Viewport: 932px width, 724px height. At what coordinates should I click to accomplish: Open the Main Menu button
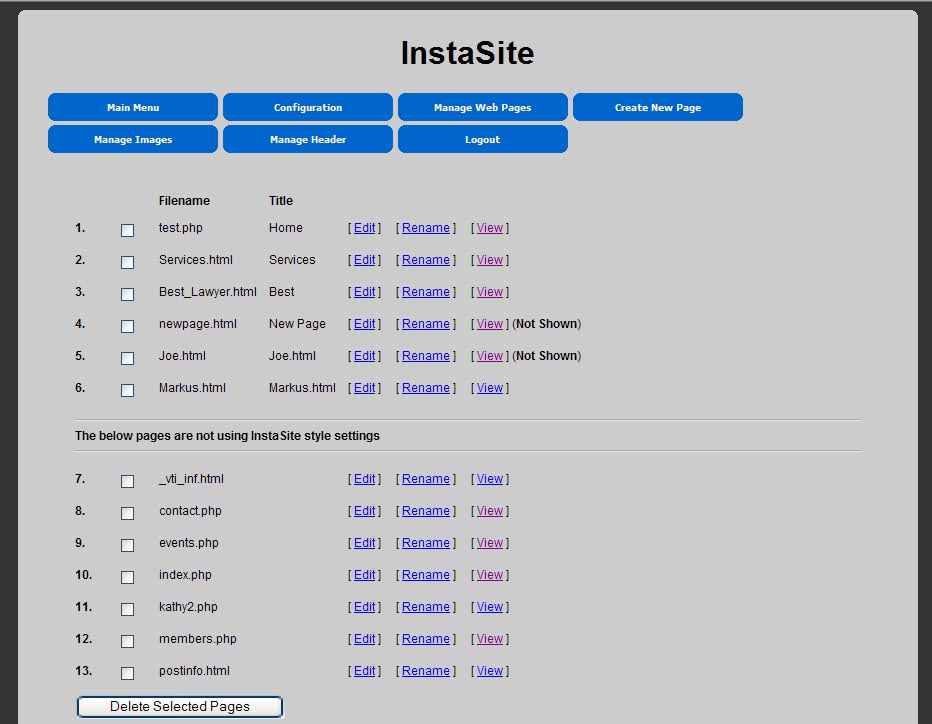pos(133,107)
